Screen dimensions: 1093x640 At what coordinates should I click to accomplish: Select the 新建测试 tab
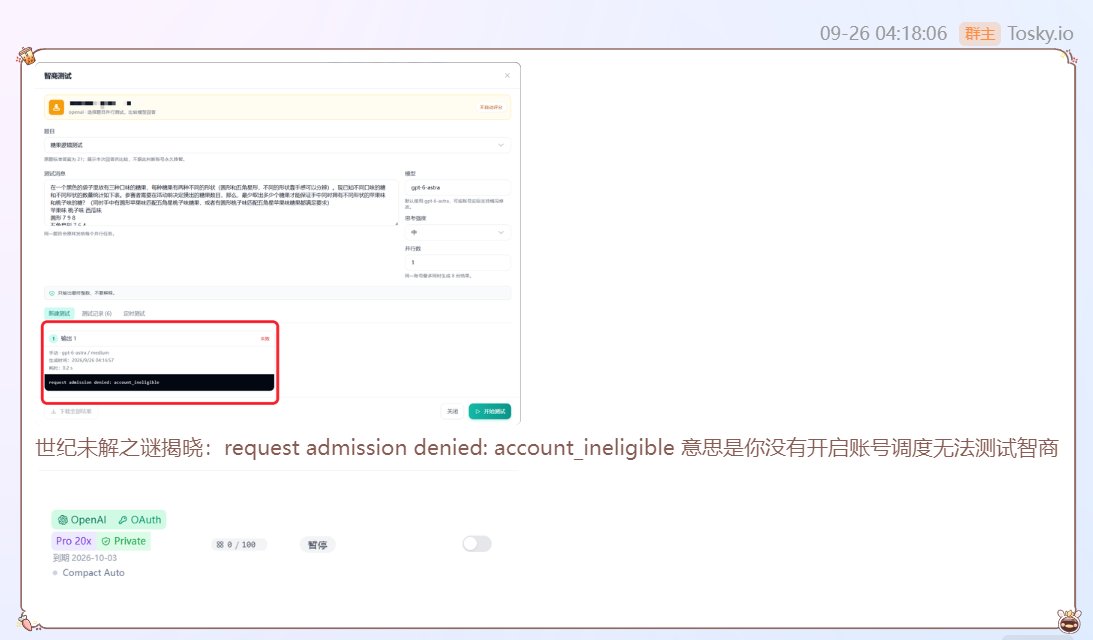coord(59,313)
